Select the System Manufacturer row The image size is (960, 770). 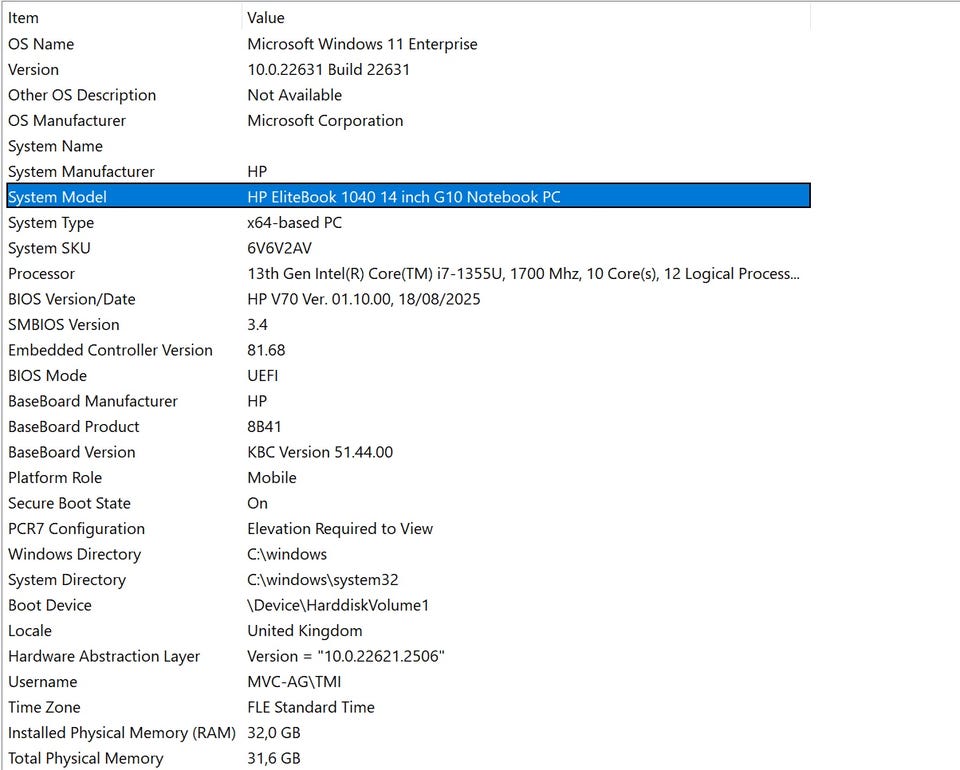tap(408, 171)
